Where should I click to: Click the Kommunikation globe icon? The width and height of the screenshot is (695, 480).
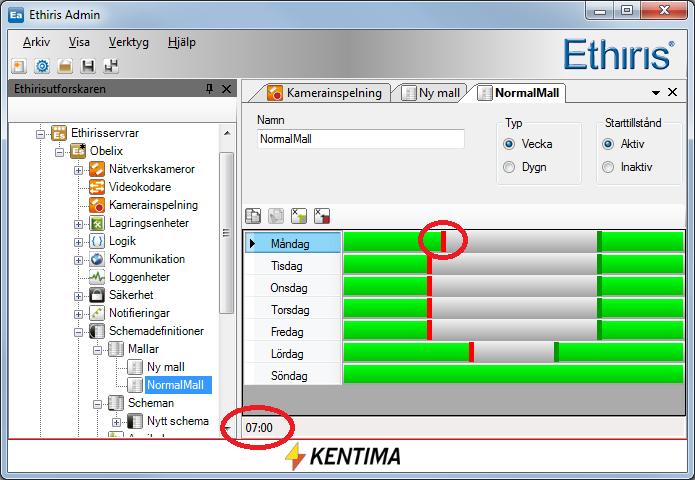point(97,259)
